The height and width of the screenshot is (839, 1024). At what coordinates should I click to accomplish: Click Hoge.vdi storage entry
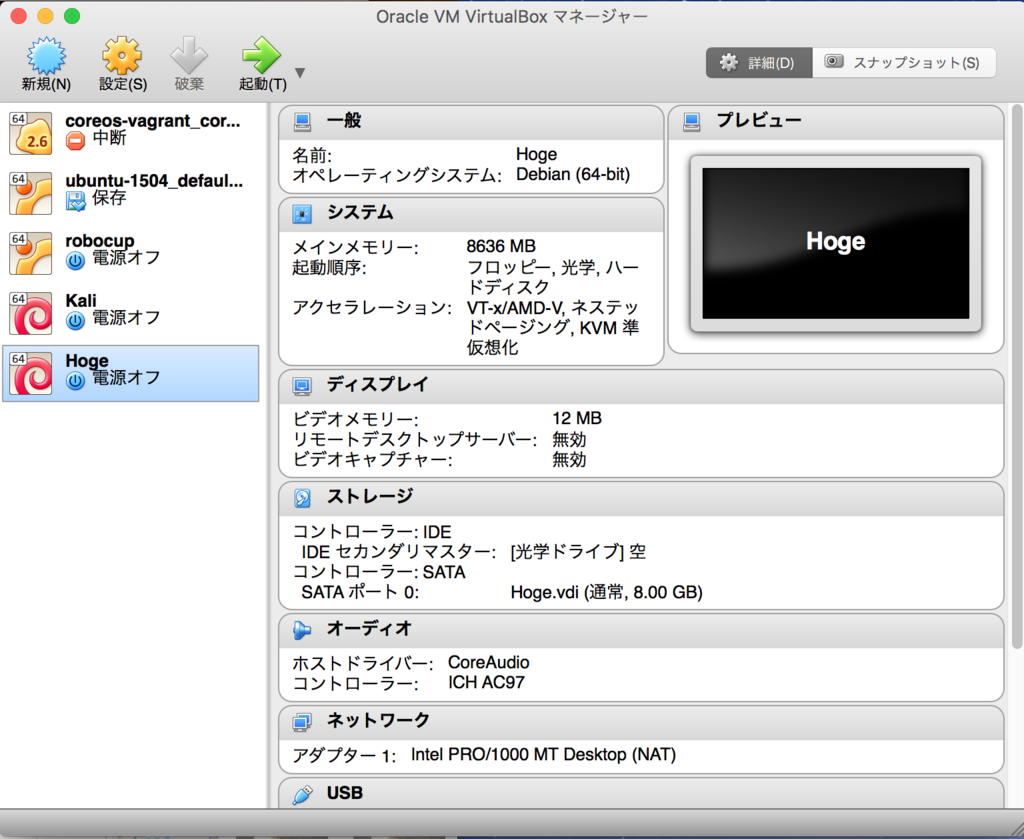coord(606,592)
